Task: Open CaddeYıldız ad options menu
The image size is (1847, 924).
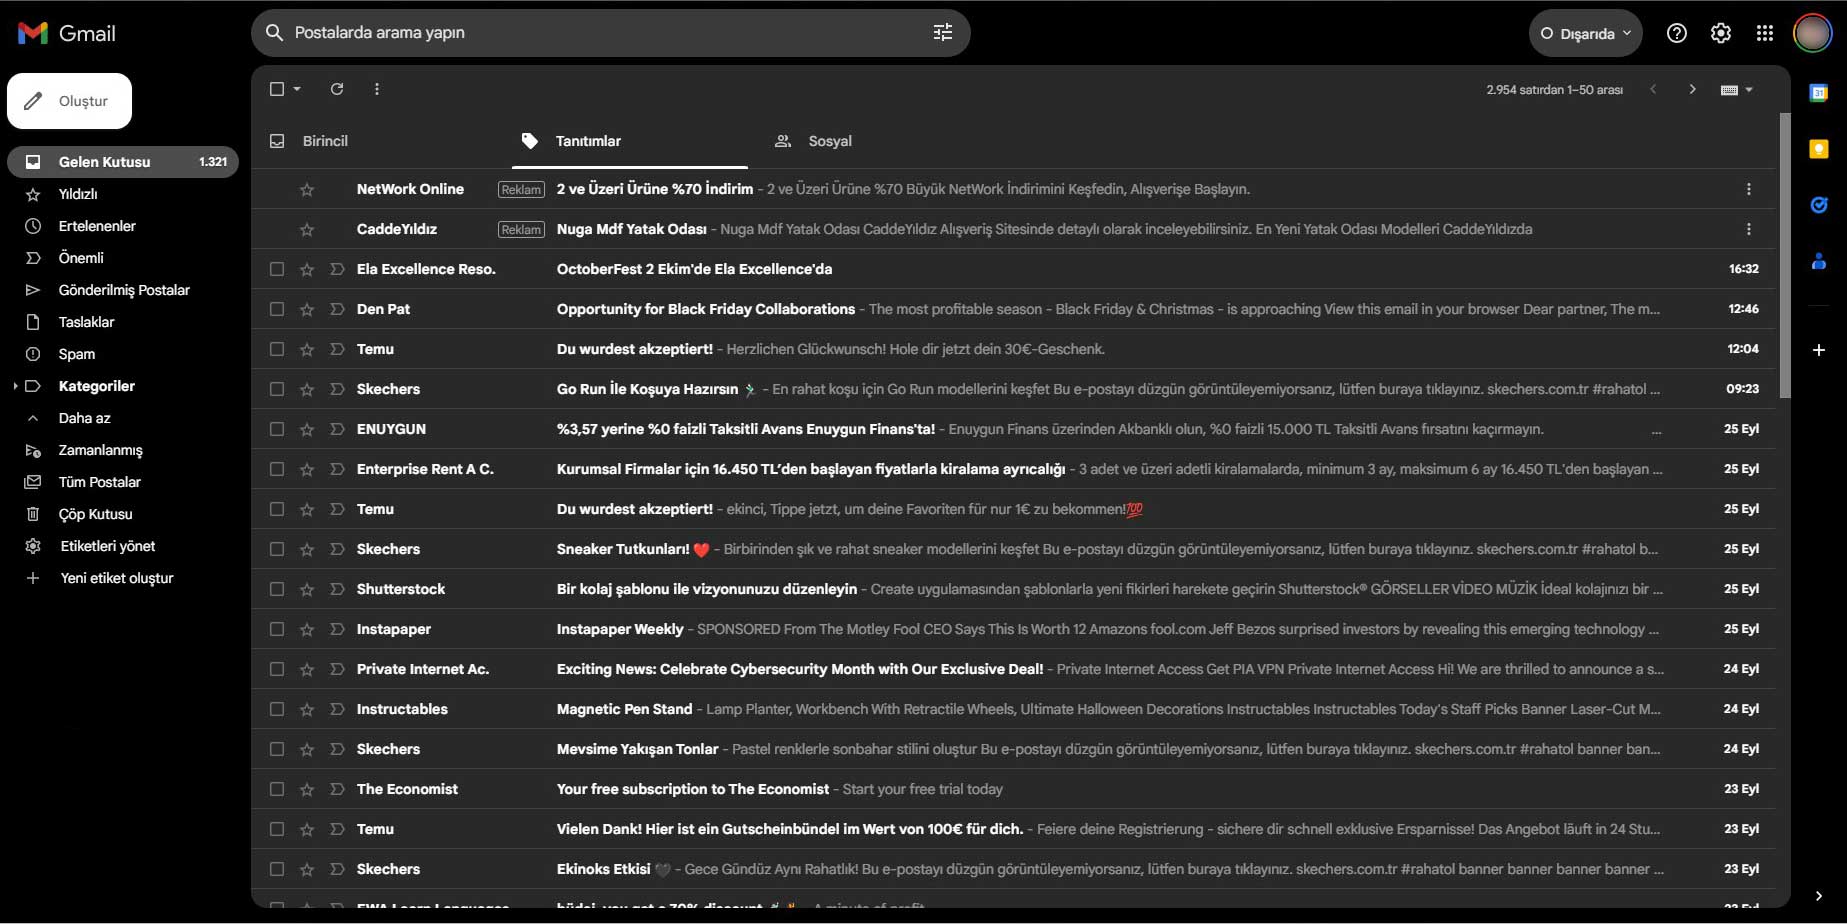Action: (x=1748, y=229)
